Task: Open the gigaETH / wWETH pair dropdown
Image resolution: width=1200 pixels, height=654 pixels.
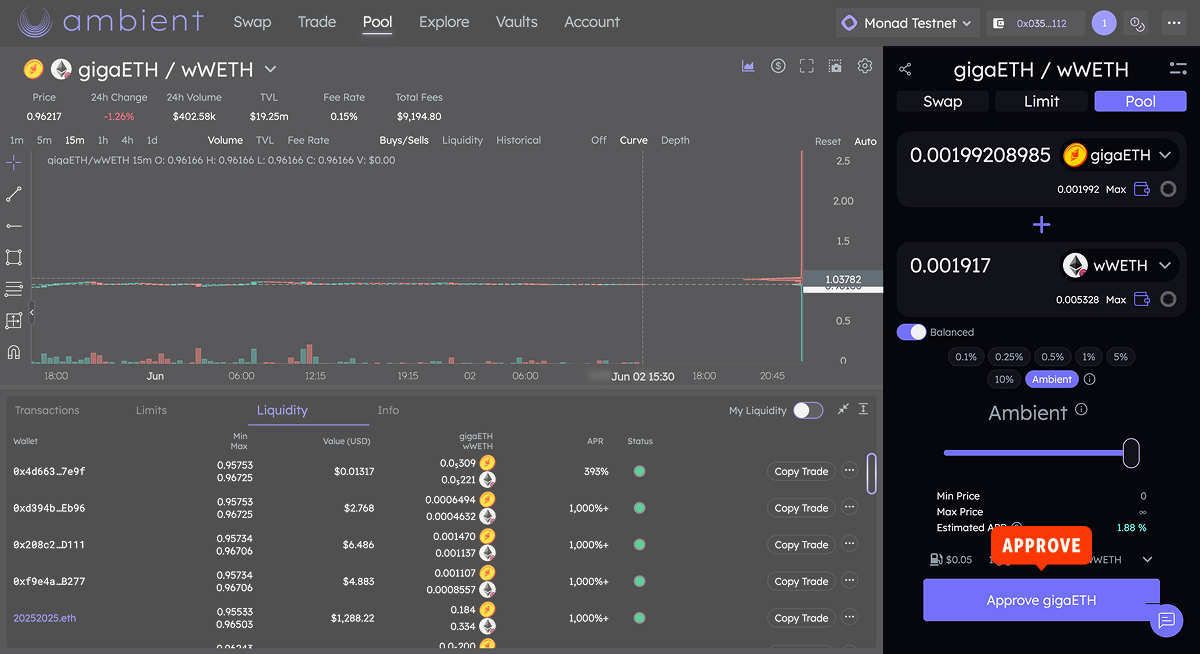Action: [x=271, y=69]
